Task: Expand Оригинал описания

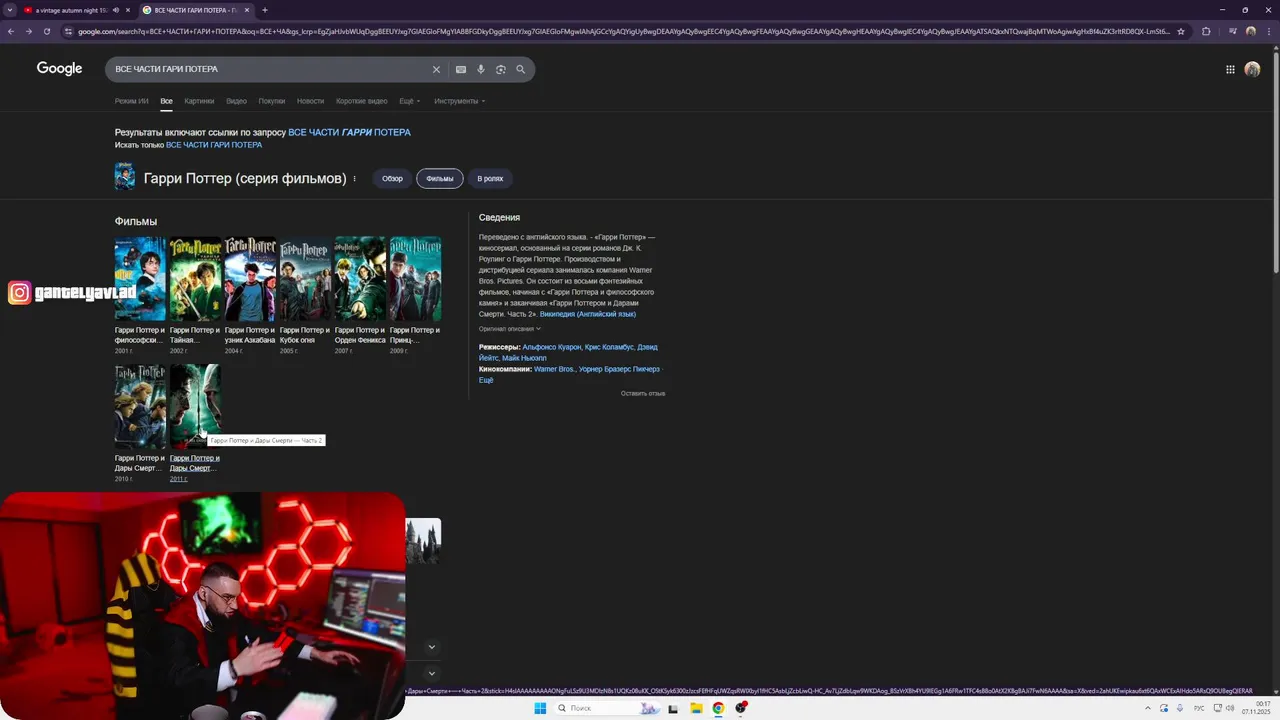Action: click(x=509, y=329)
